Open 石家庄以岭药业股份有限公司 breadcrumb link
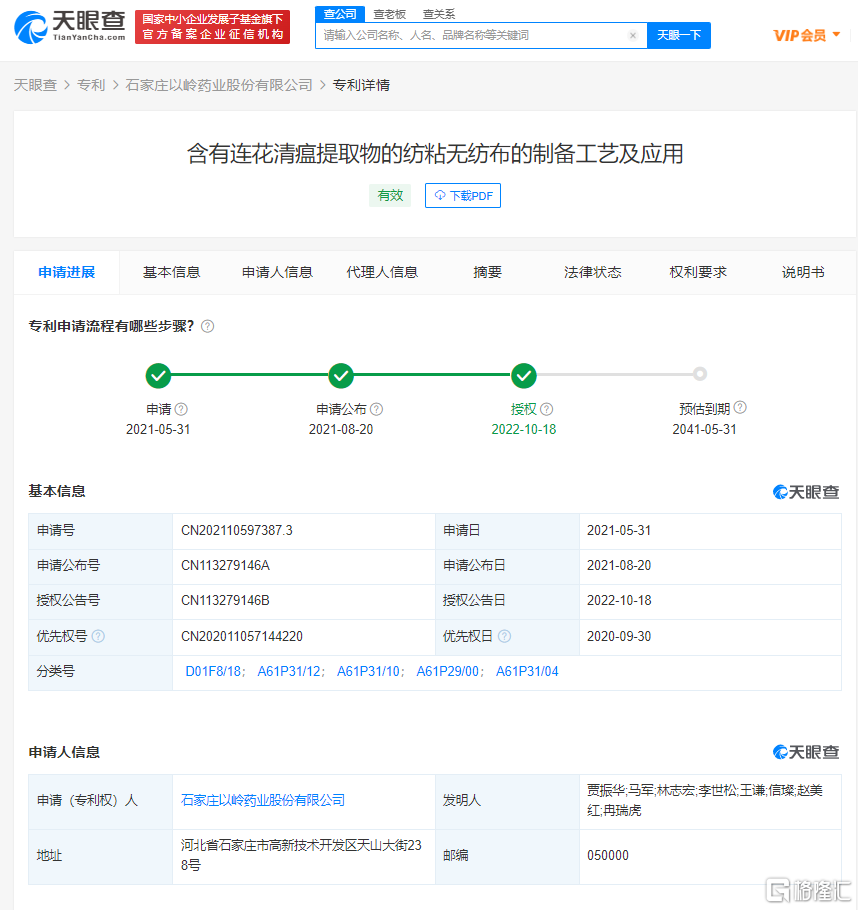This screenshot has width=858, height=910. pyautogui.click(x=219, y=85)
